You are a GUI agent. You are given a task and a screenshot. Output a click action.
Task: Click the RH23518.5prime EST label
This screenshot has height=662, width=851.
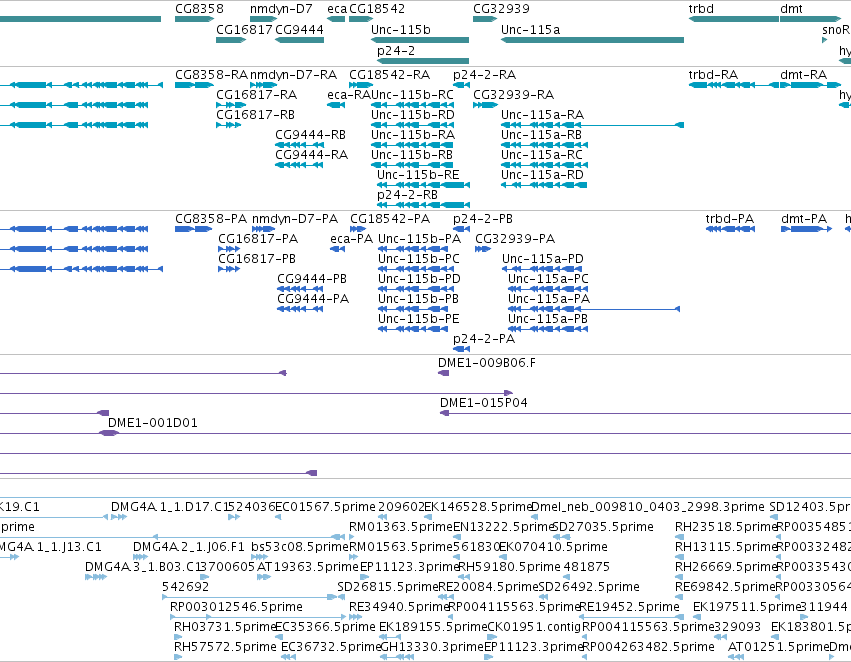726,527
